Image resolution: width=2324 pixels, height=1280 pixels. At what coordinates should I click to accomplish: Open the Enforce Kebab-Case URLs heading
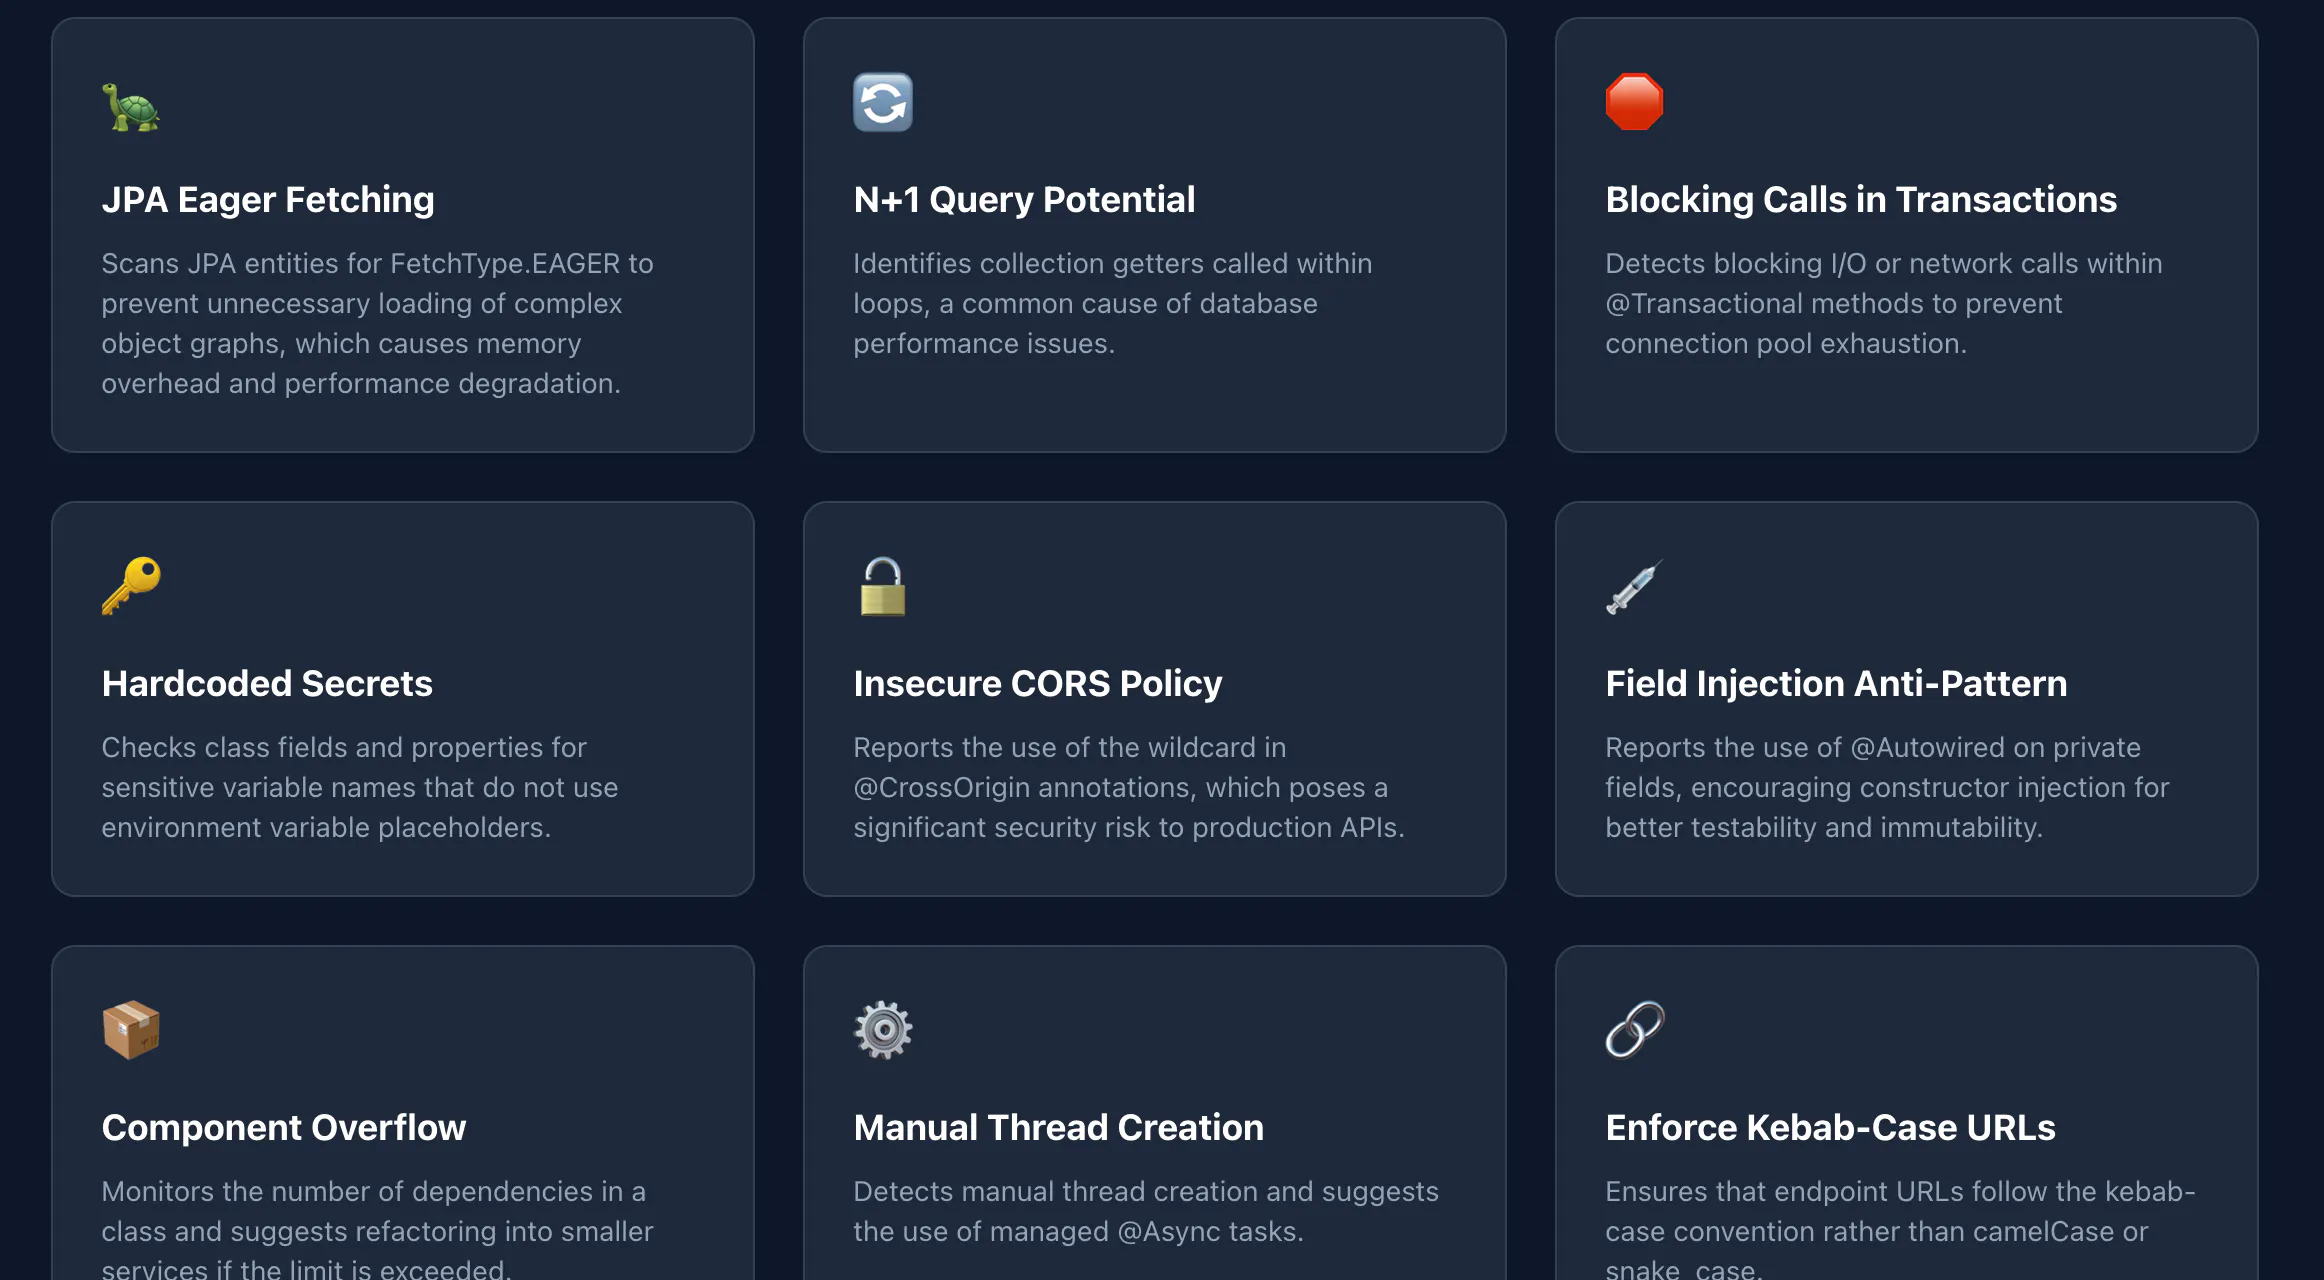(x=1830, y=1127)
